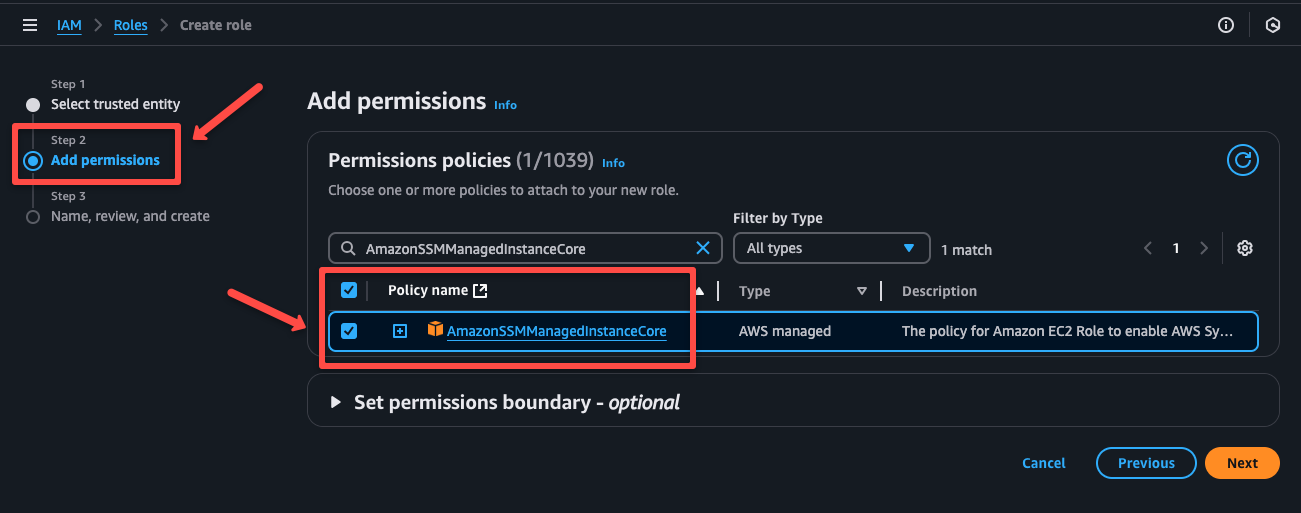
Task: Sort the Type column
Action: coord(862,291)
